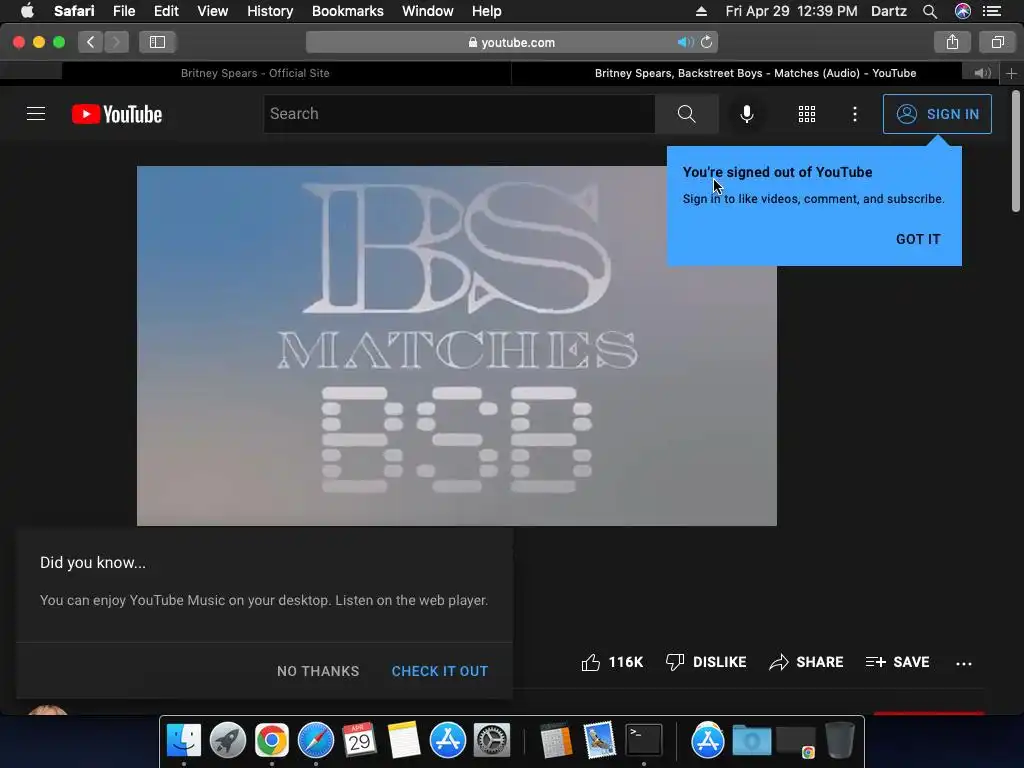Click the Dislike thumbs down button
This screenshot has width=1024, height=768.
click(x=706, y=662)
